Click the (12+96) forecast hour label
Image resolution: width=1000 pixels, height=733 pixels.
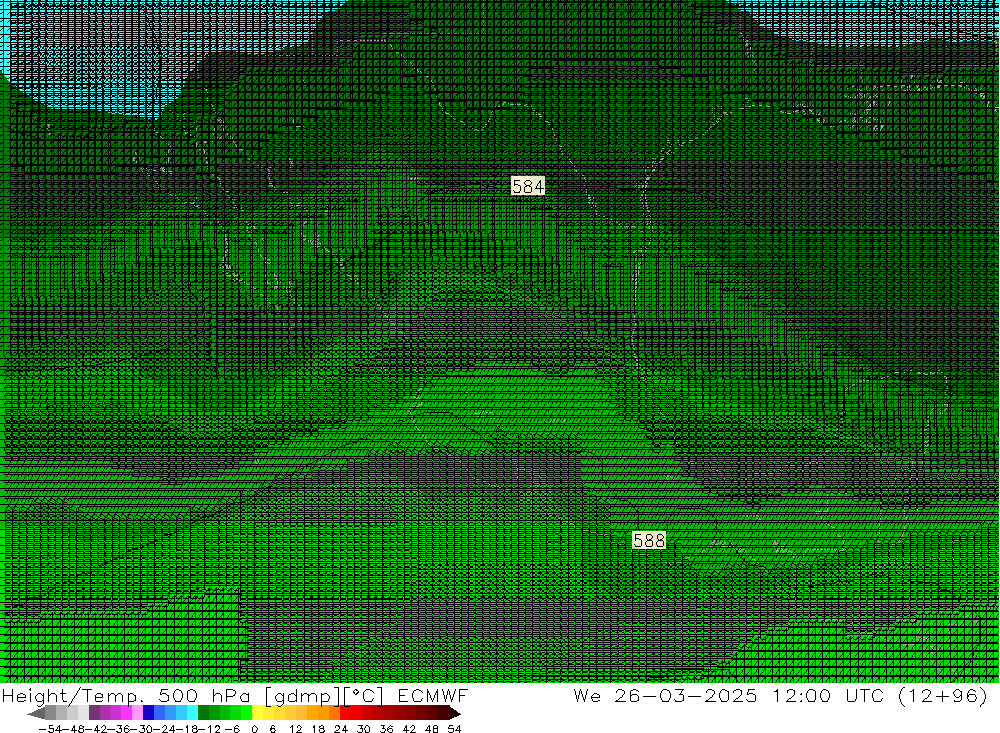pos(943,695)
